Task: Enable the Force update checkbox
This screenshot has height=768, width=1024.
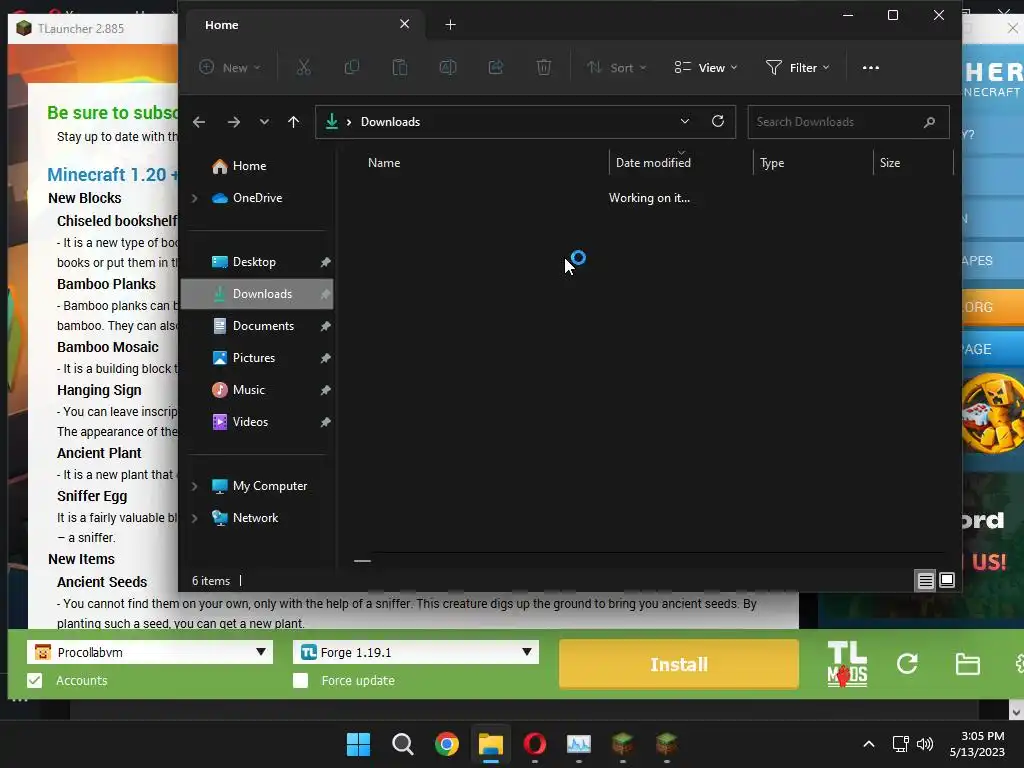Action: point(300,680)
